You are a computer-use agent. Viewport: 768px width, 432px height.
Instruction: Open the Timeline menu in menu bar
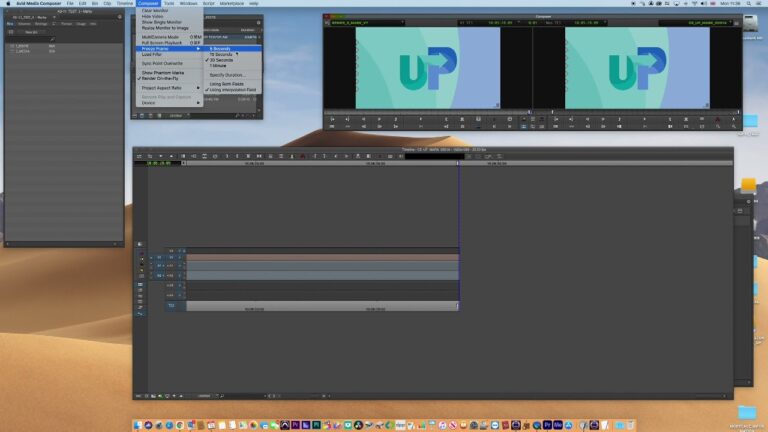coord(124,3)
